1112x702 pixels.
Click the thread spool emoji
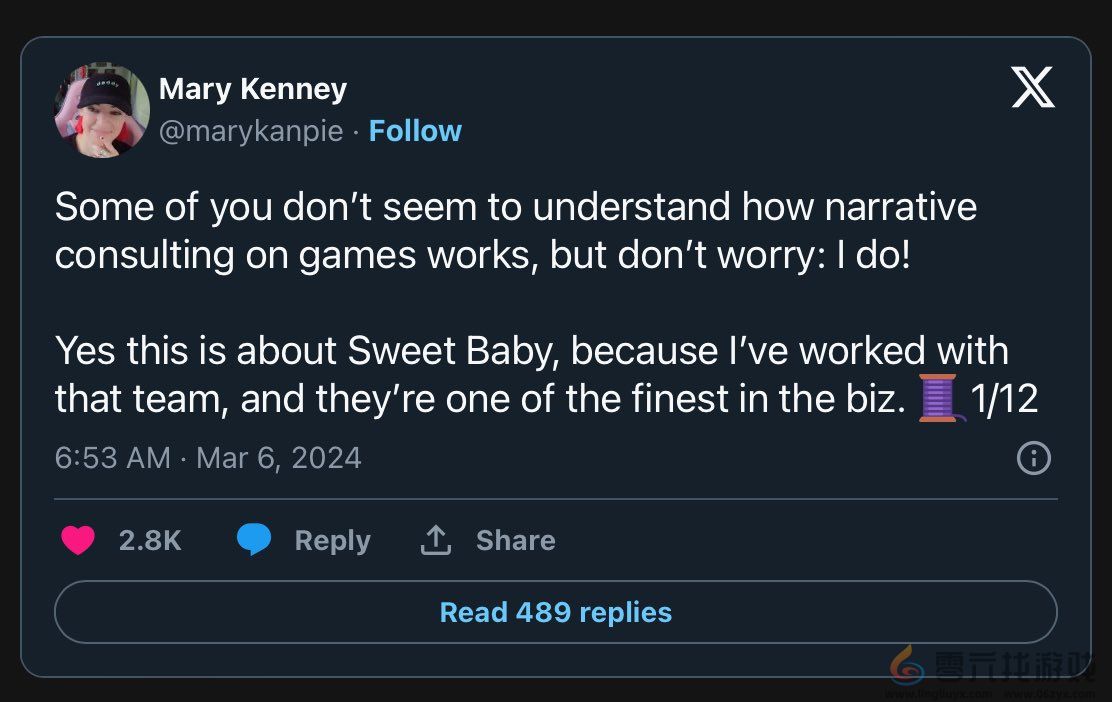coord(938,400)
